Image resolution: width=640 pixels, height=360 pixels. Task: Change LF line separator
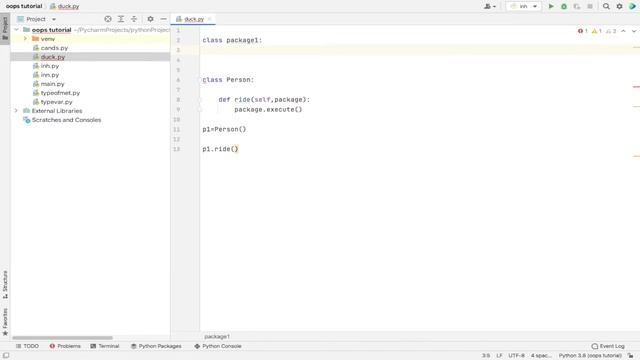pyautogui.click(x=499, y=356)
